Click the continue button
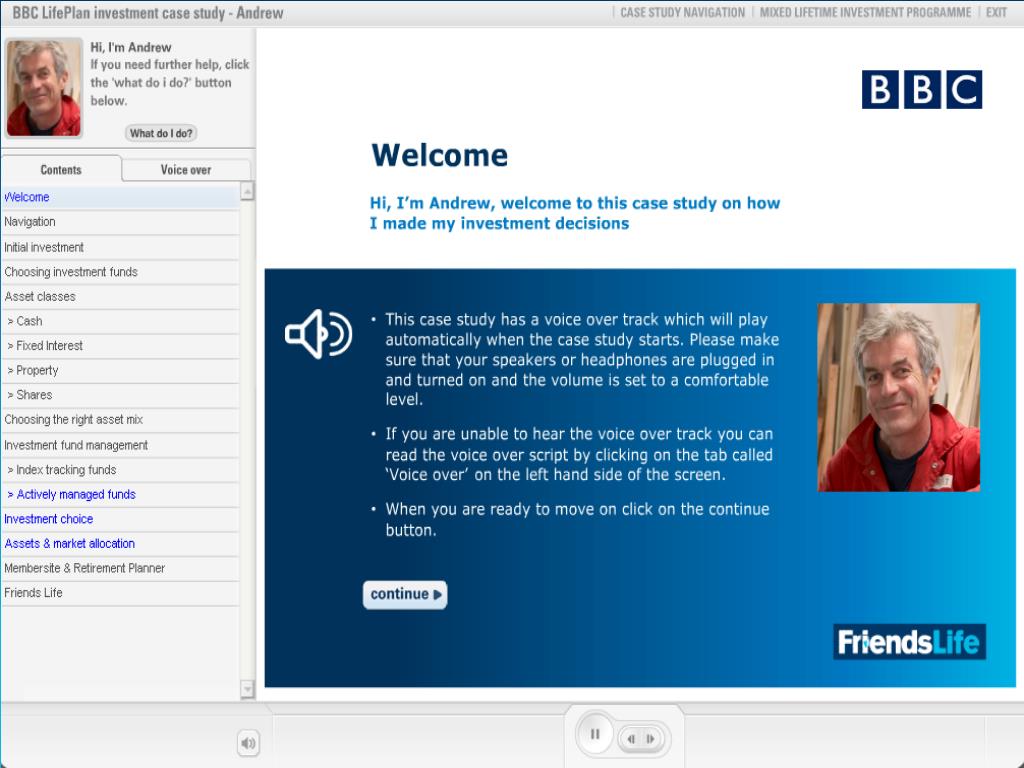The height and width of the screenshot is (768, 1024). tap(405, 594)
